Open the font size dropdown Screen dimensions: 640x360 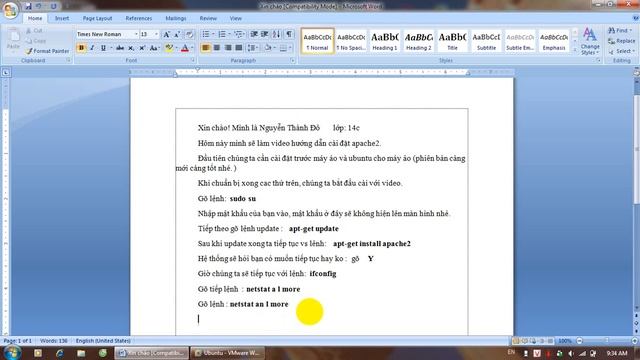(x=156, y=35)
